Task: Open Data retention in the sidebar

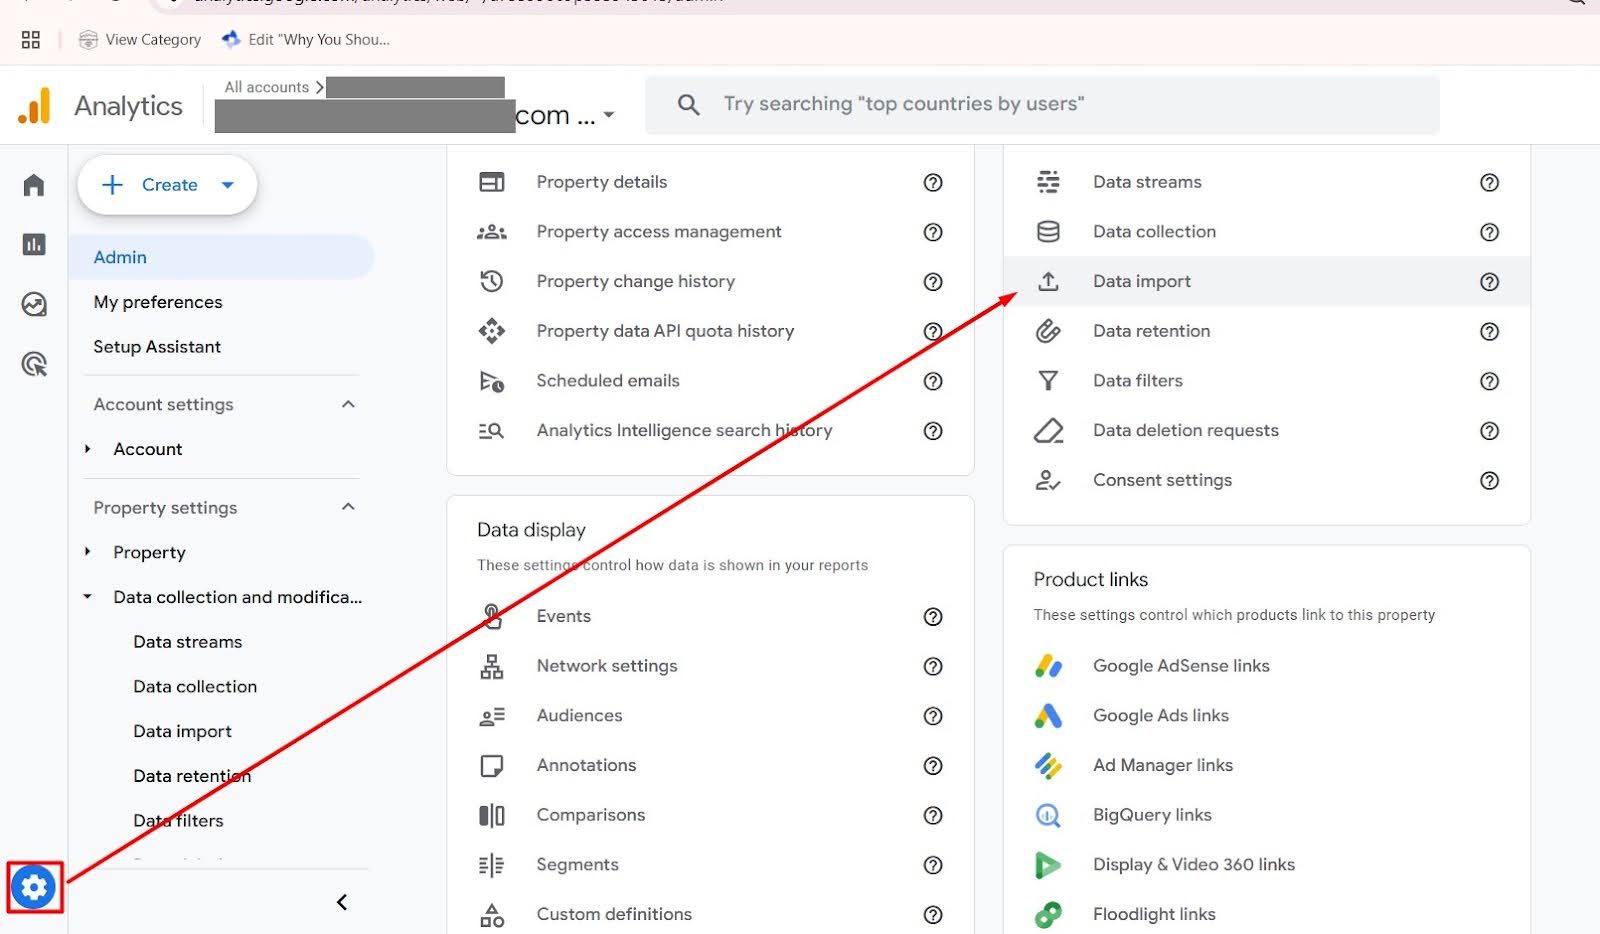Action: point(192,776)
